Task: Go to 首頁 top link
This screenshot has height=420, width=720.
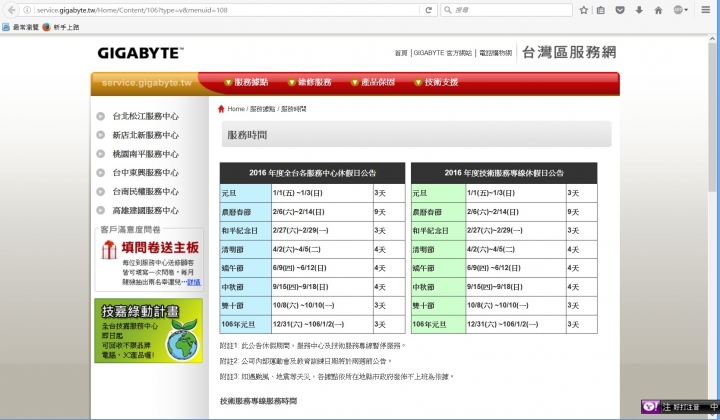Action: [401, 53]
